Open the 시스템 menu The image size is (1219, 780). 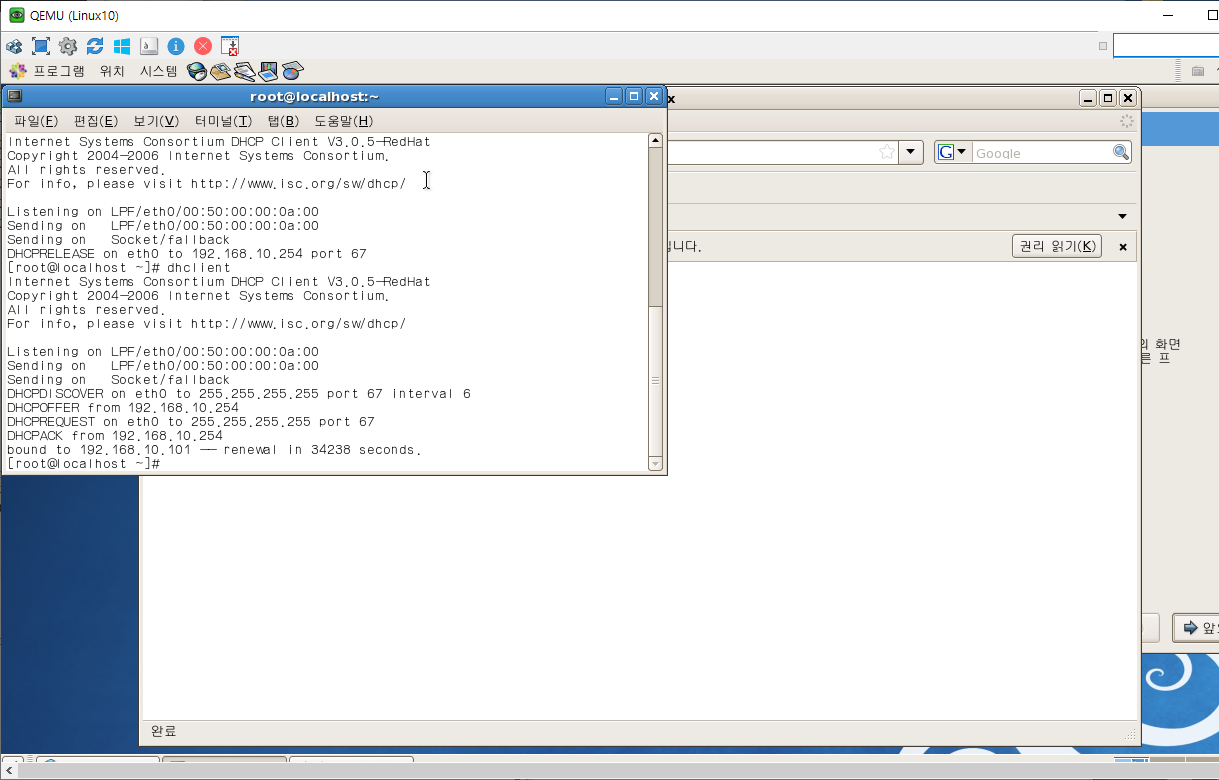(x=158, y=71)
